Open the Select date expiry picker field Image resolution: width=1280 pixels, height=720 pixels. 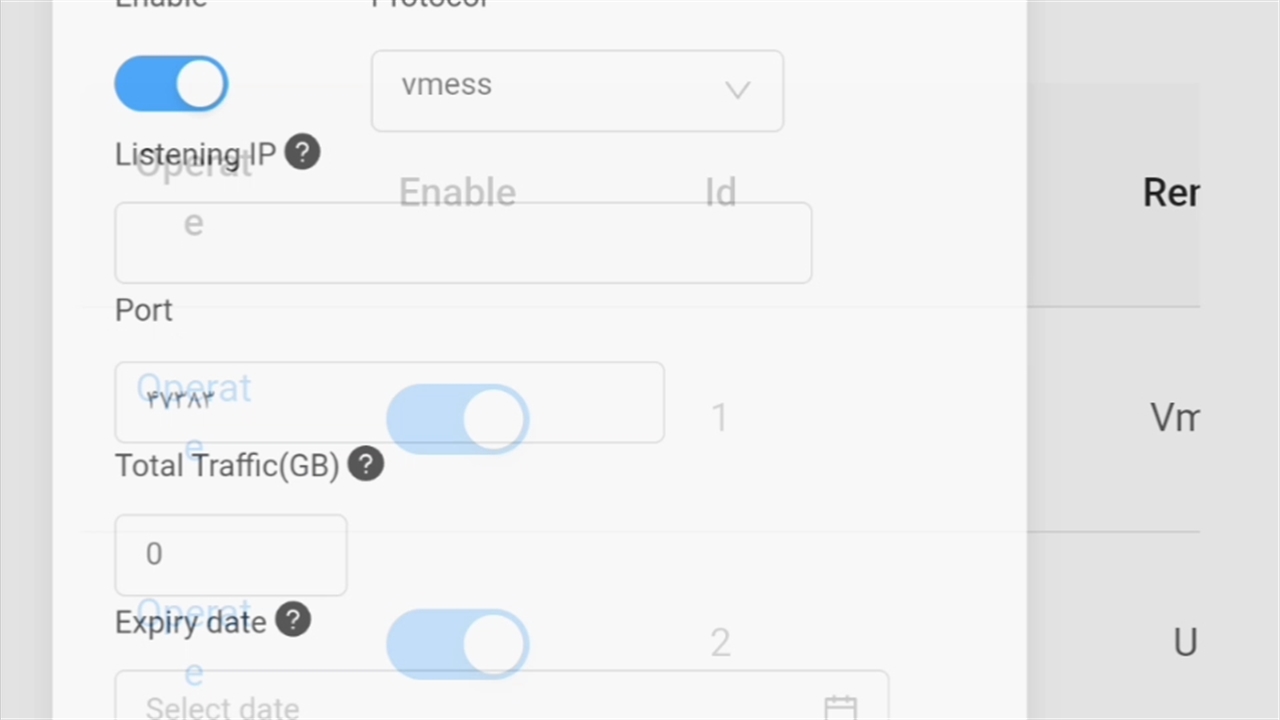pos(480,706)
